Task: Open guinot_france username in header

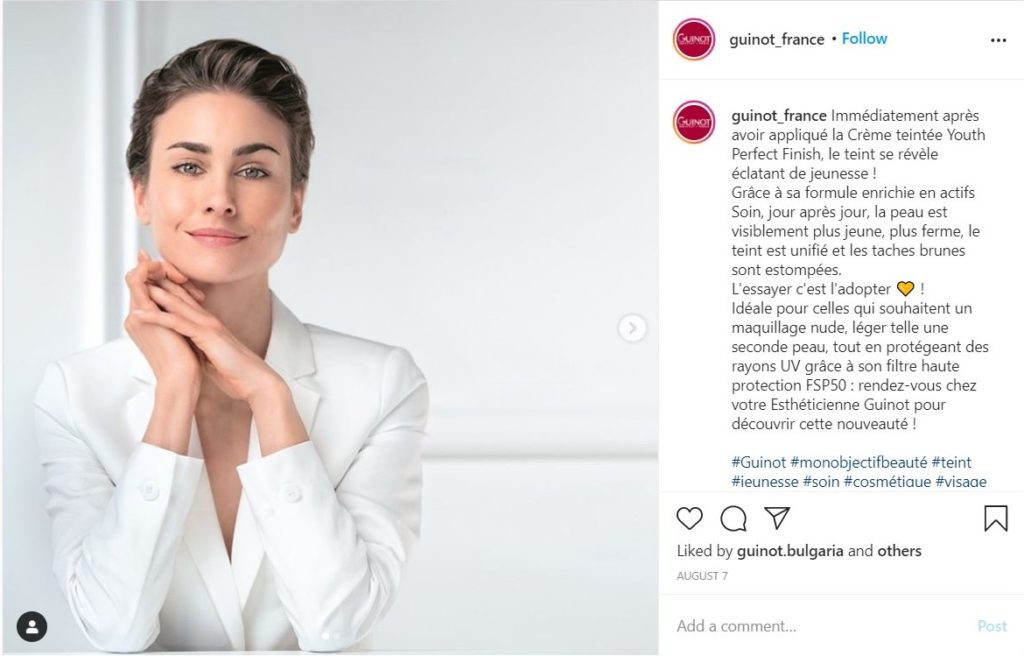Action: point(776,39)
